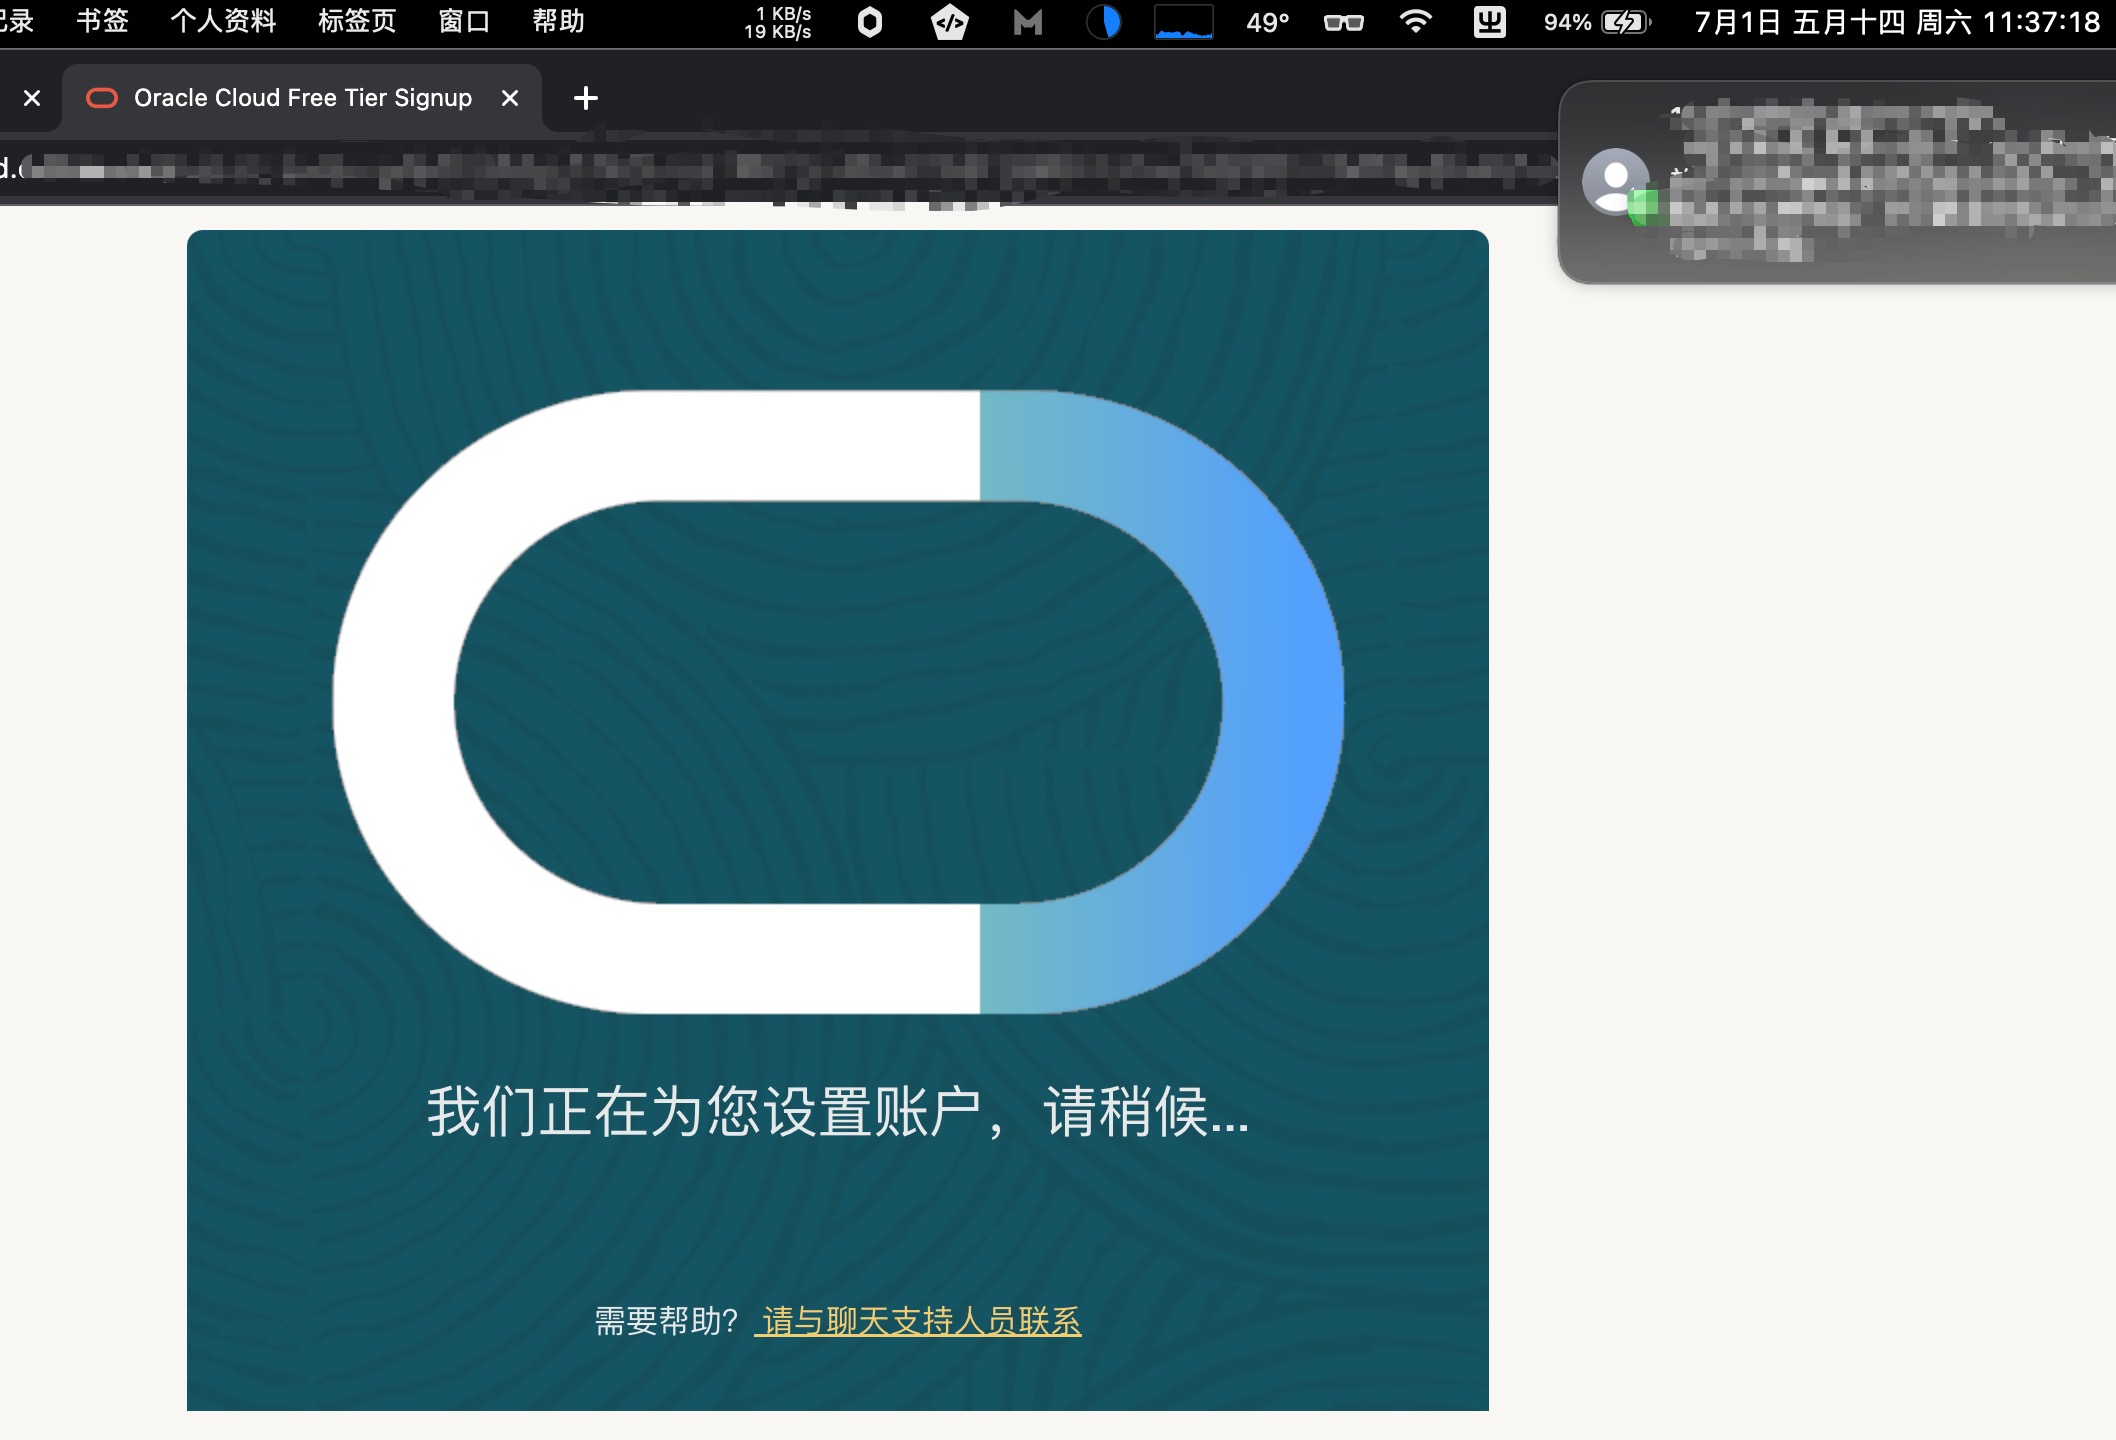Open the 标签页 menu
This screenshot has width=2116, height=1440.
tap(357, 21)
